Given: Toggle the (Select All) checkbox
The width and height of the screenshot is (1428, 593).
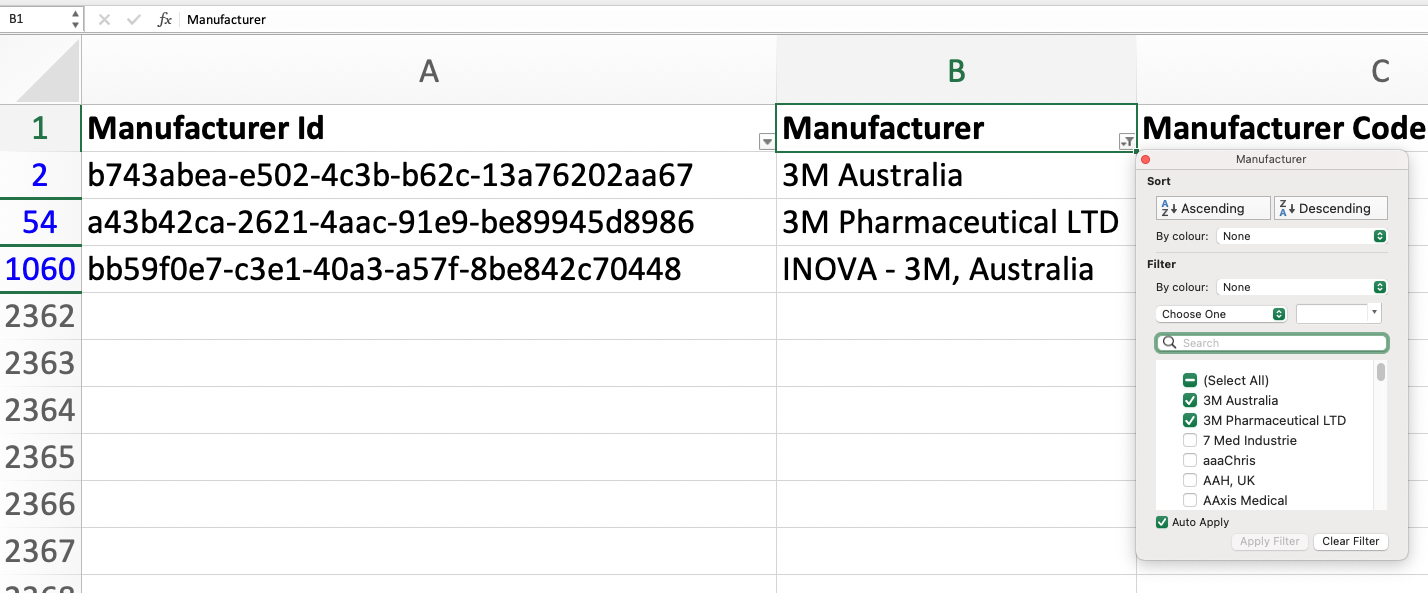Looking at the screenshot, I should 1190,380.
